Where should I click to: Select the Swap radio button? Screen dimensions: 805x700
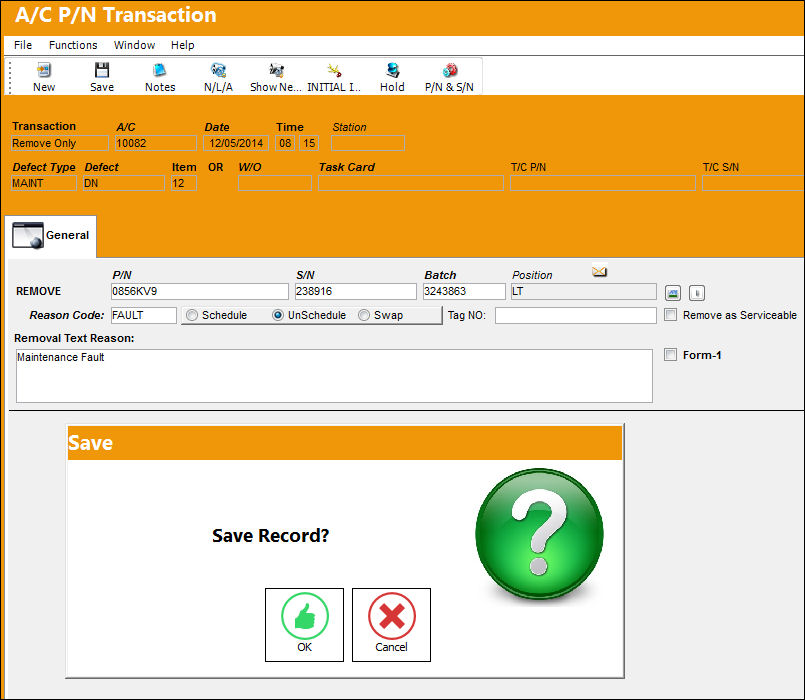364,315
